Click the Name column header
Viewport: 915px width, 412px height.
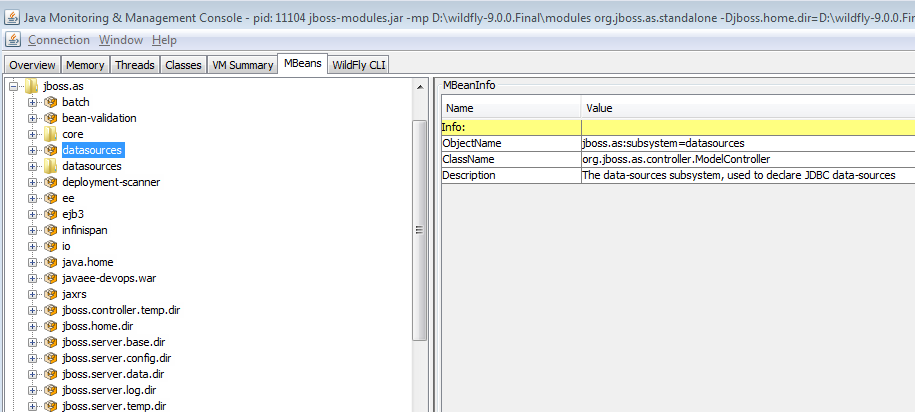point(512,108)
